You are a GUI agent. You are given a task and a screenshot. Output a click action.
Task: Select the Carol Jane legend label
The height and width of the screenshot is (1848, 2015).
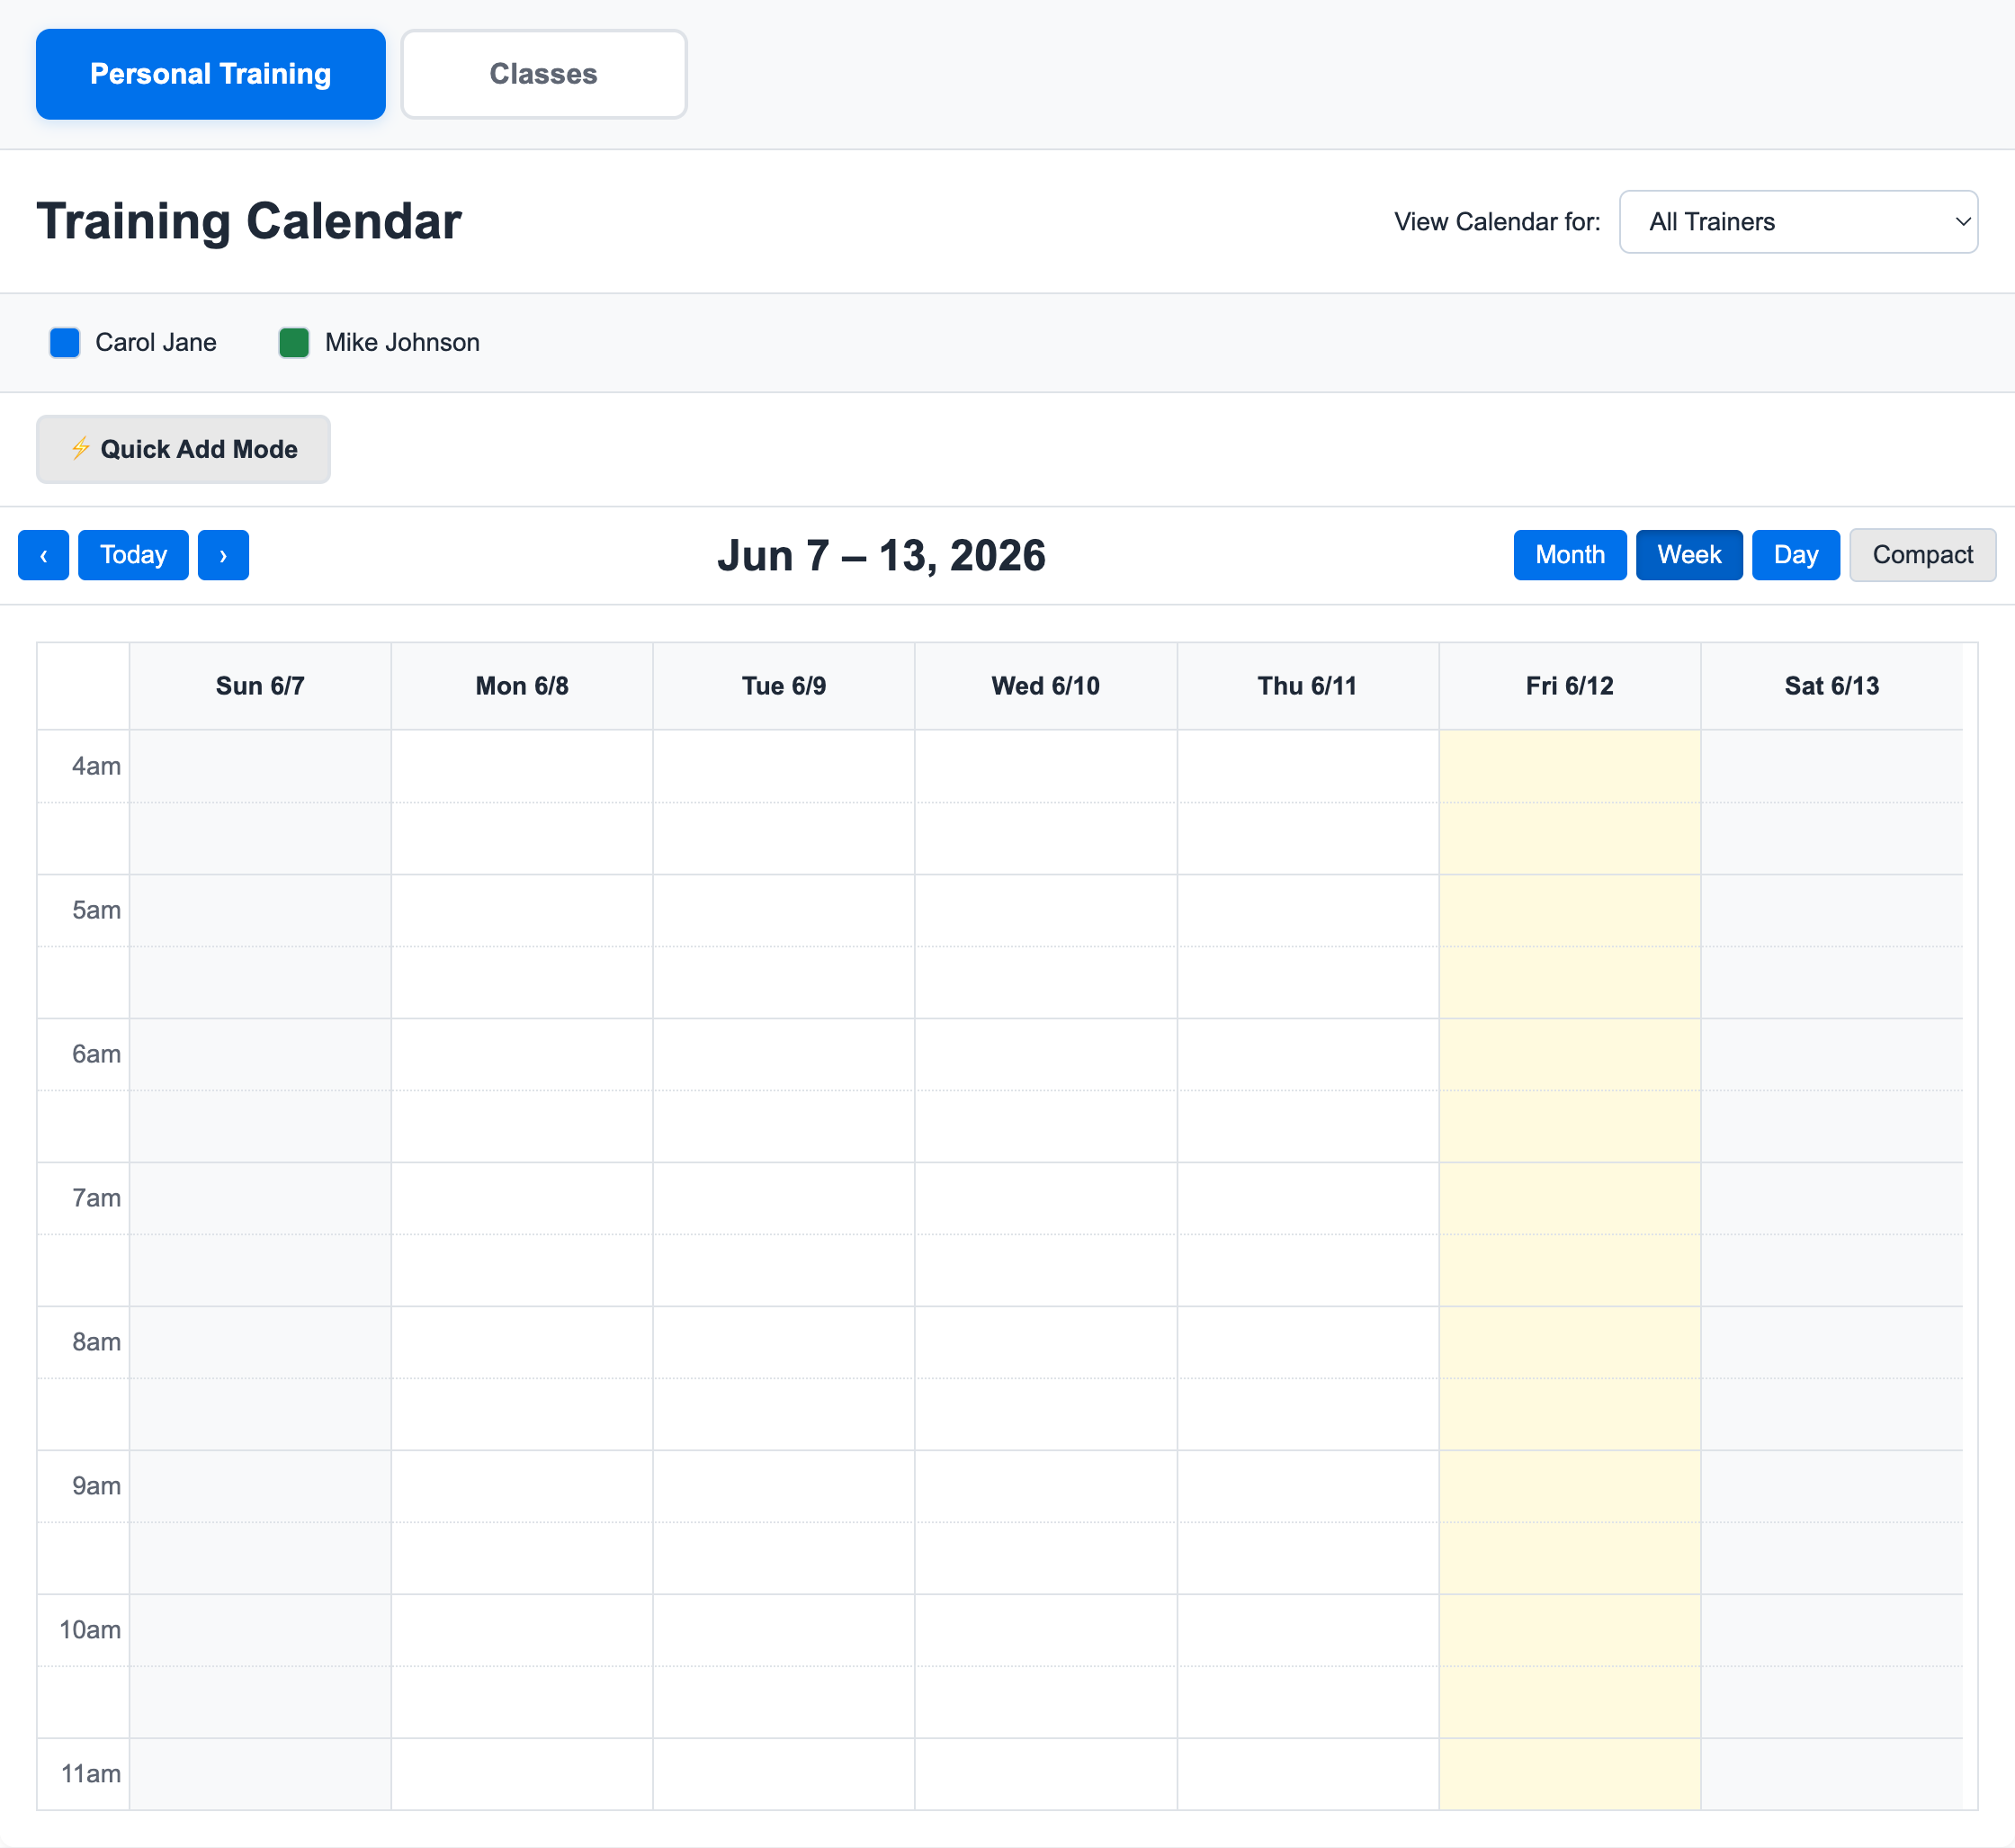(156, 342)
